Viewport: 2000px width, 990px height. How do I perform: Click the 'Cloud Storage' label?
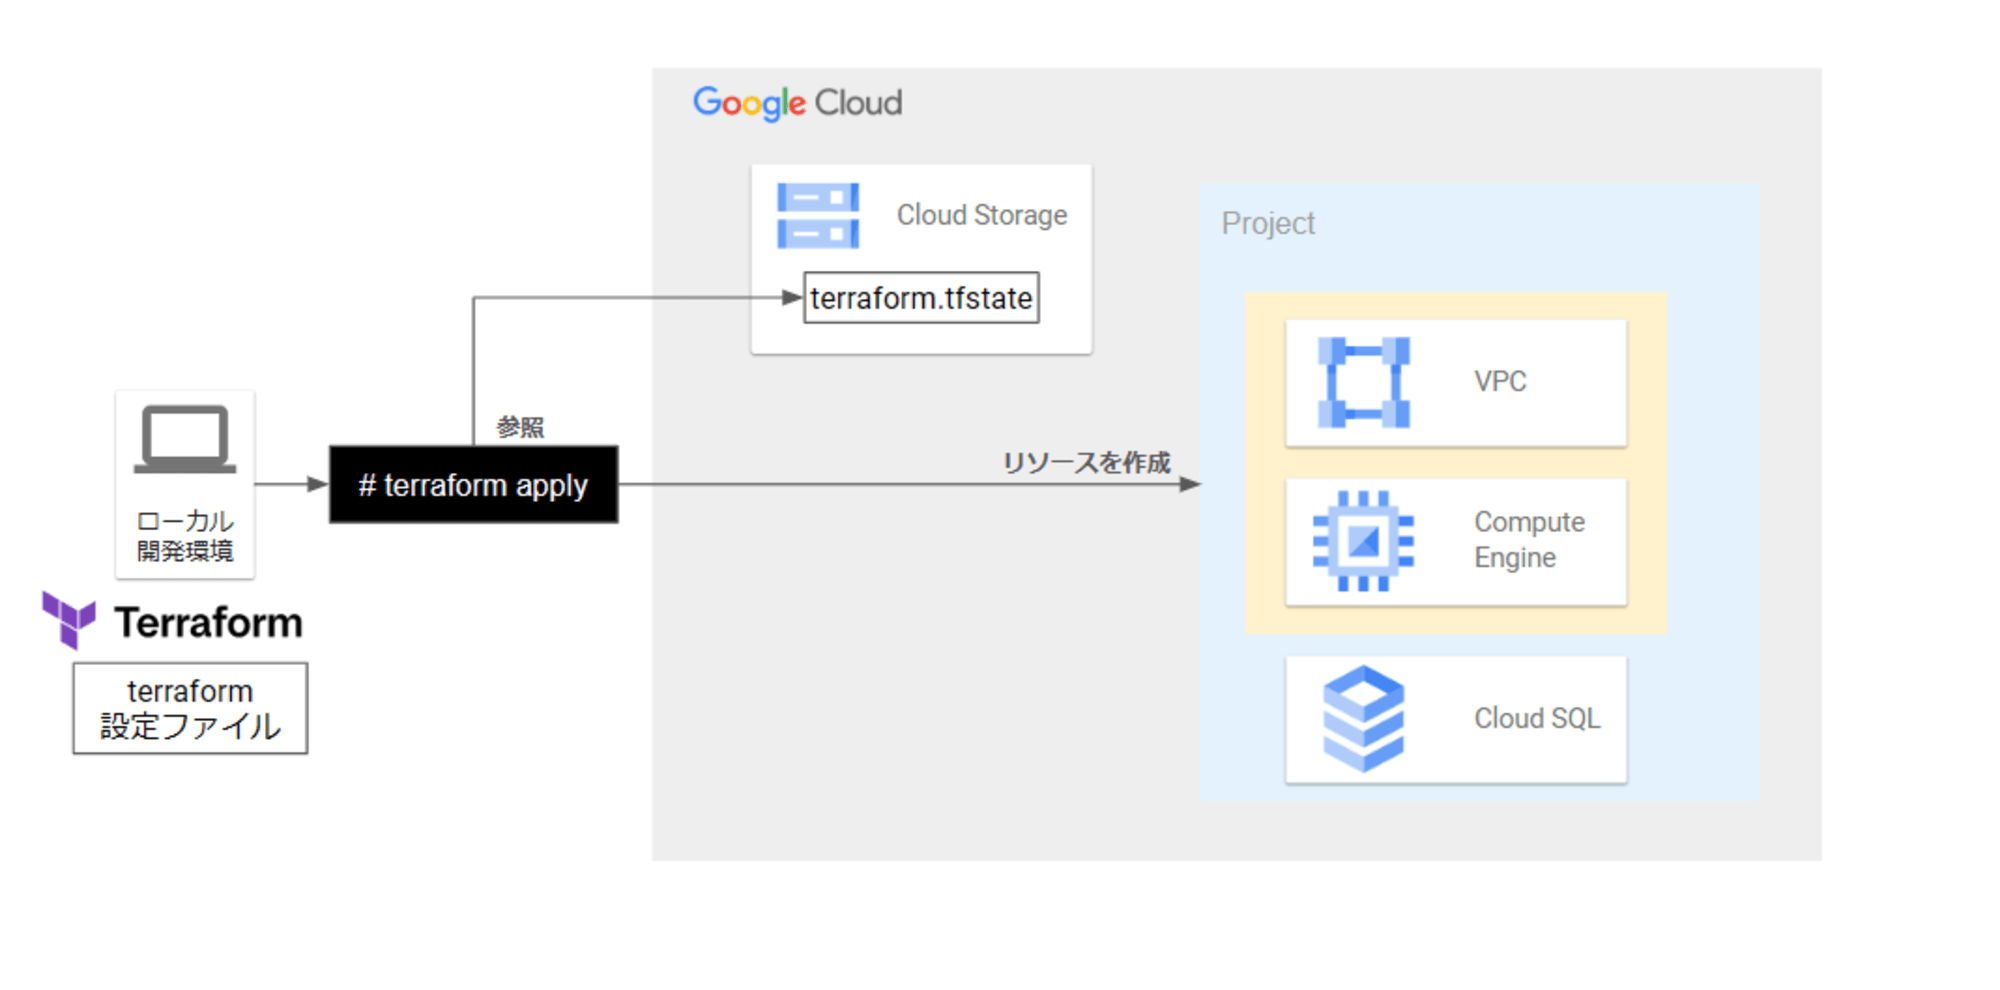981,215
